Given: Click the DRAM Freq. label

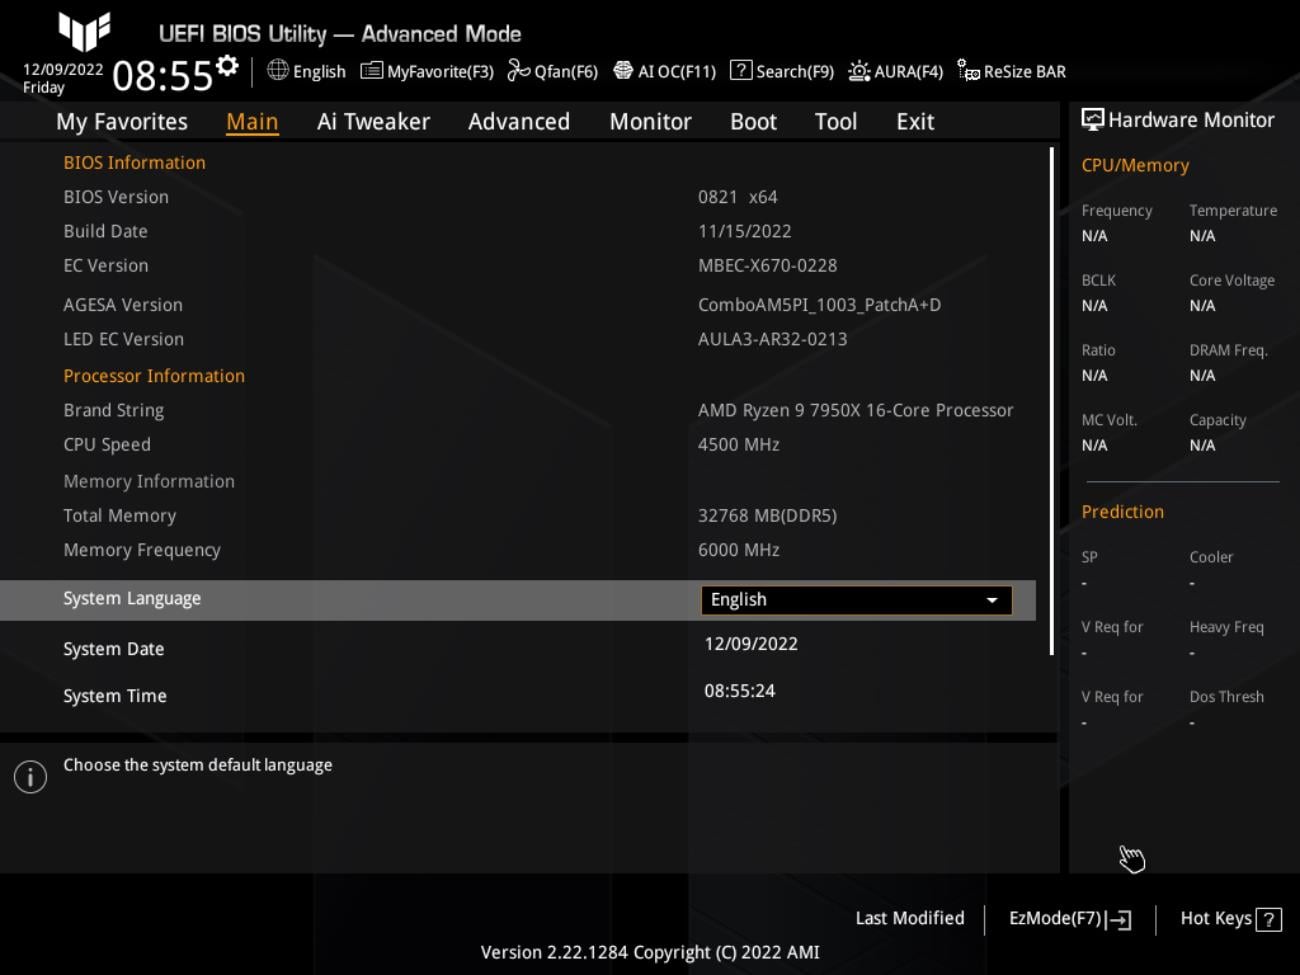Looking at the screenshot, I should 1228,350.
